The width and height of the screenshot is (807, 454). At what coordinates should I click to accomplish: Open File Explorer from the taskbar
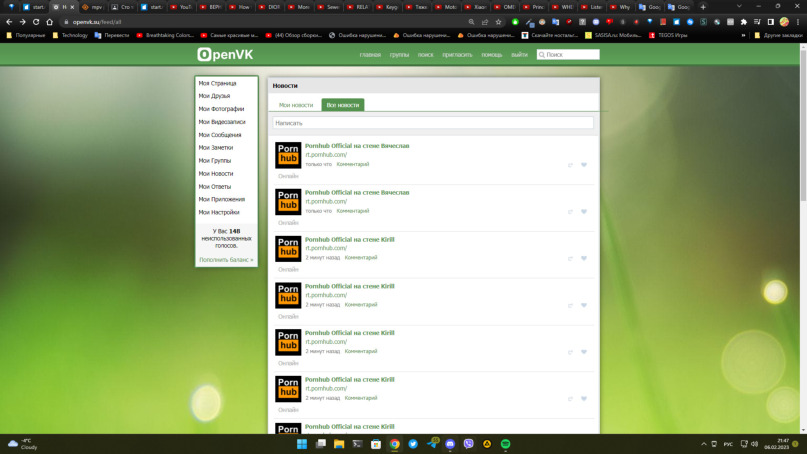pos(339,444)
